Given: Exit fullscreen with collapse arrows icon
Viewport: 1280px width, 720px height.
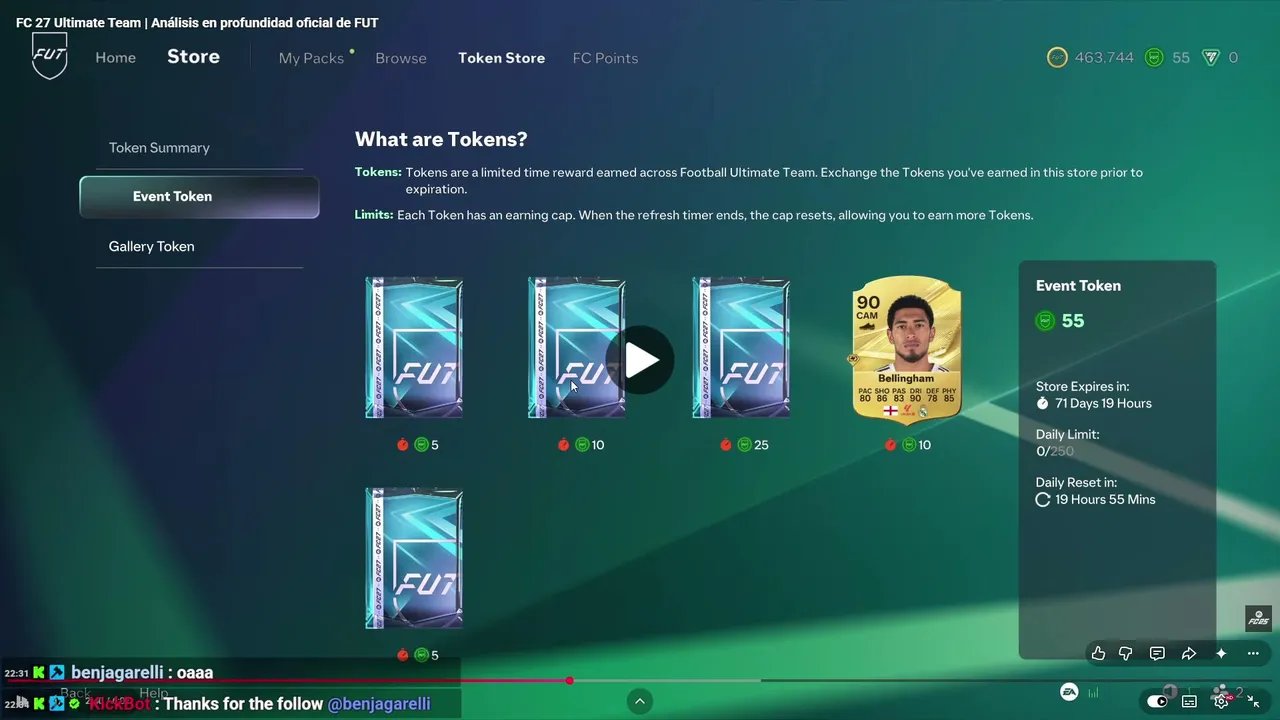Looking at the screenshot, I should tap(1253, 701).
